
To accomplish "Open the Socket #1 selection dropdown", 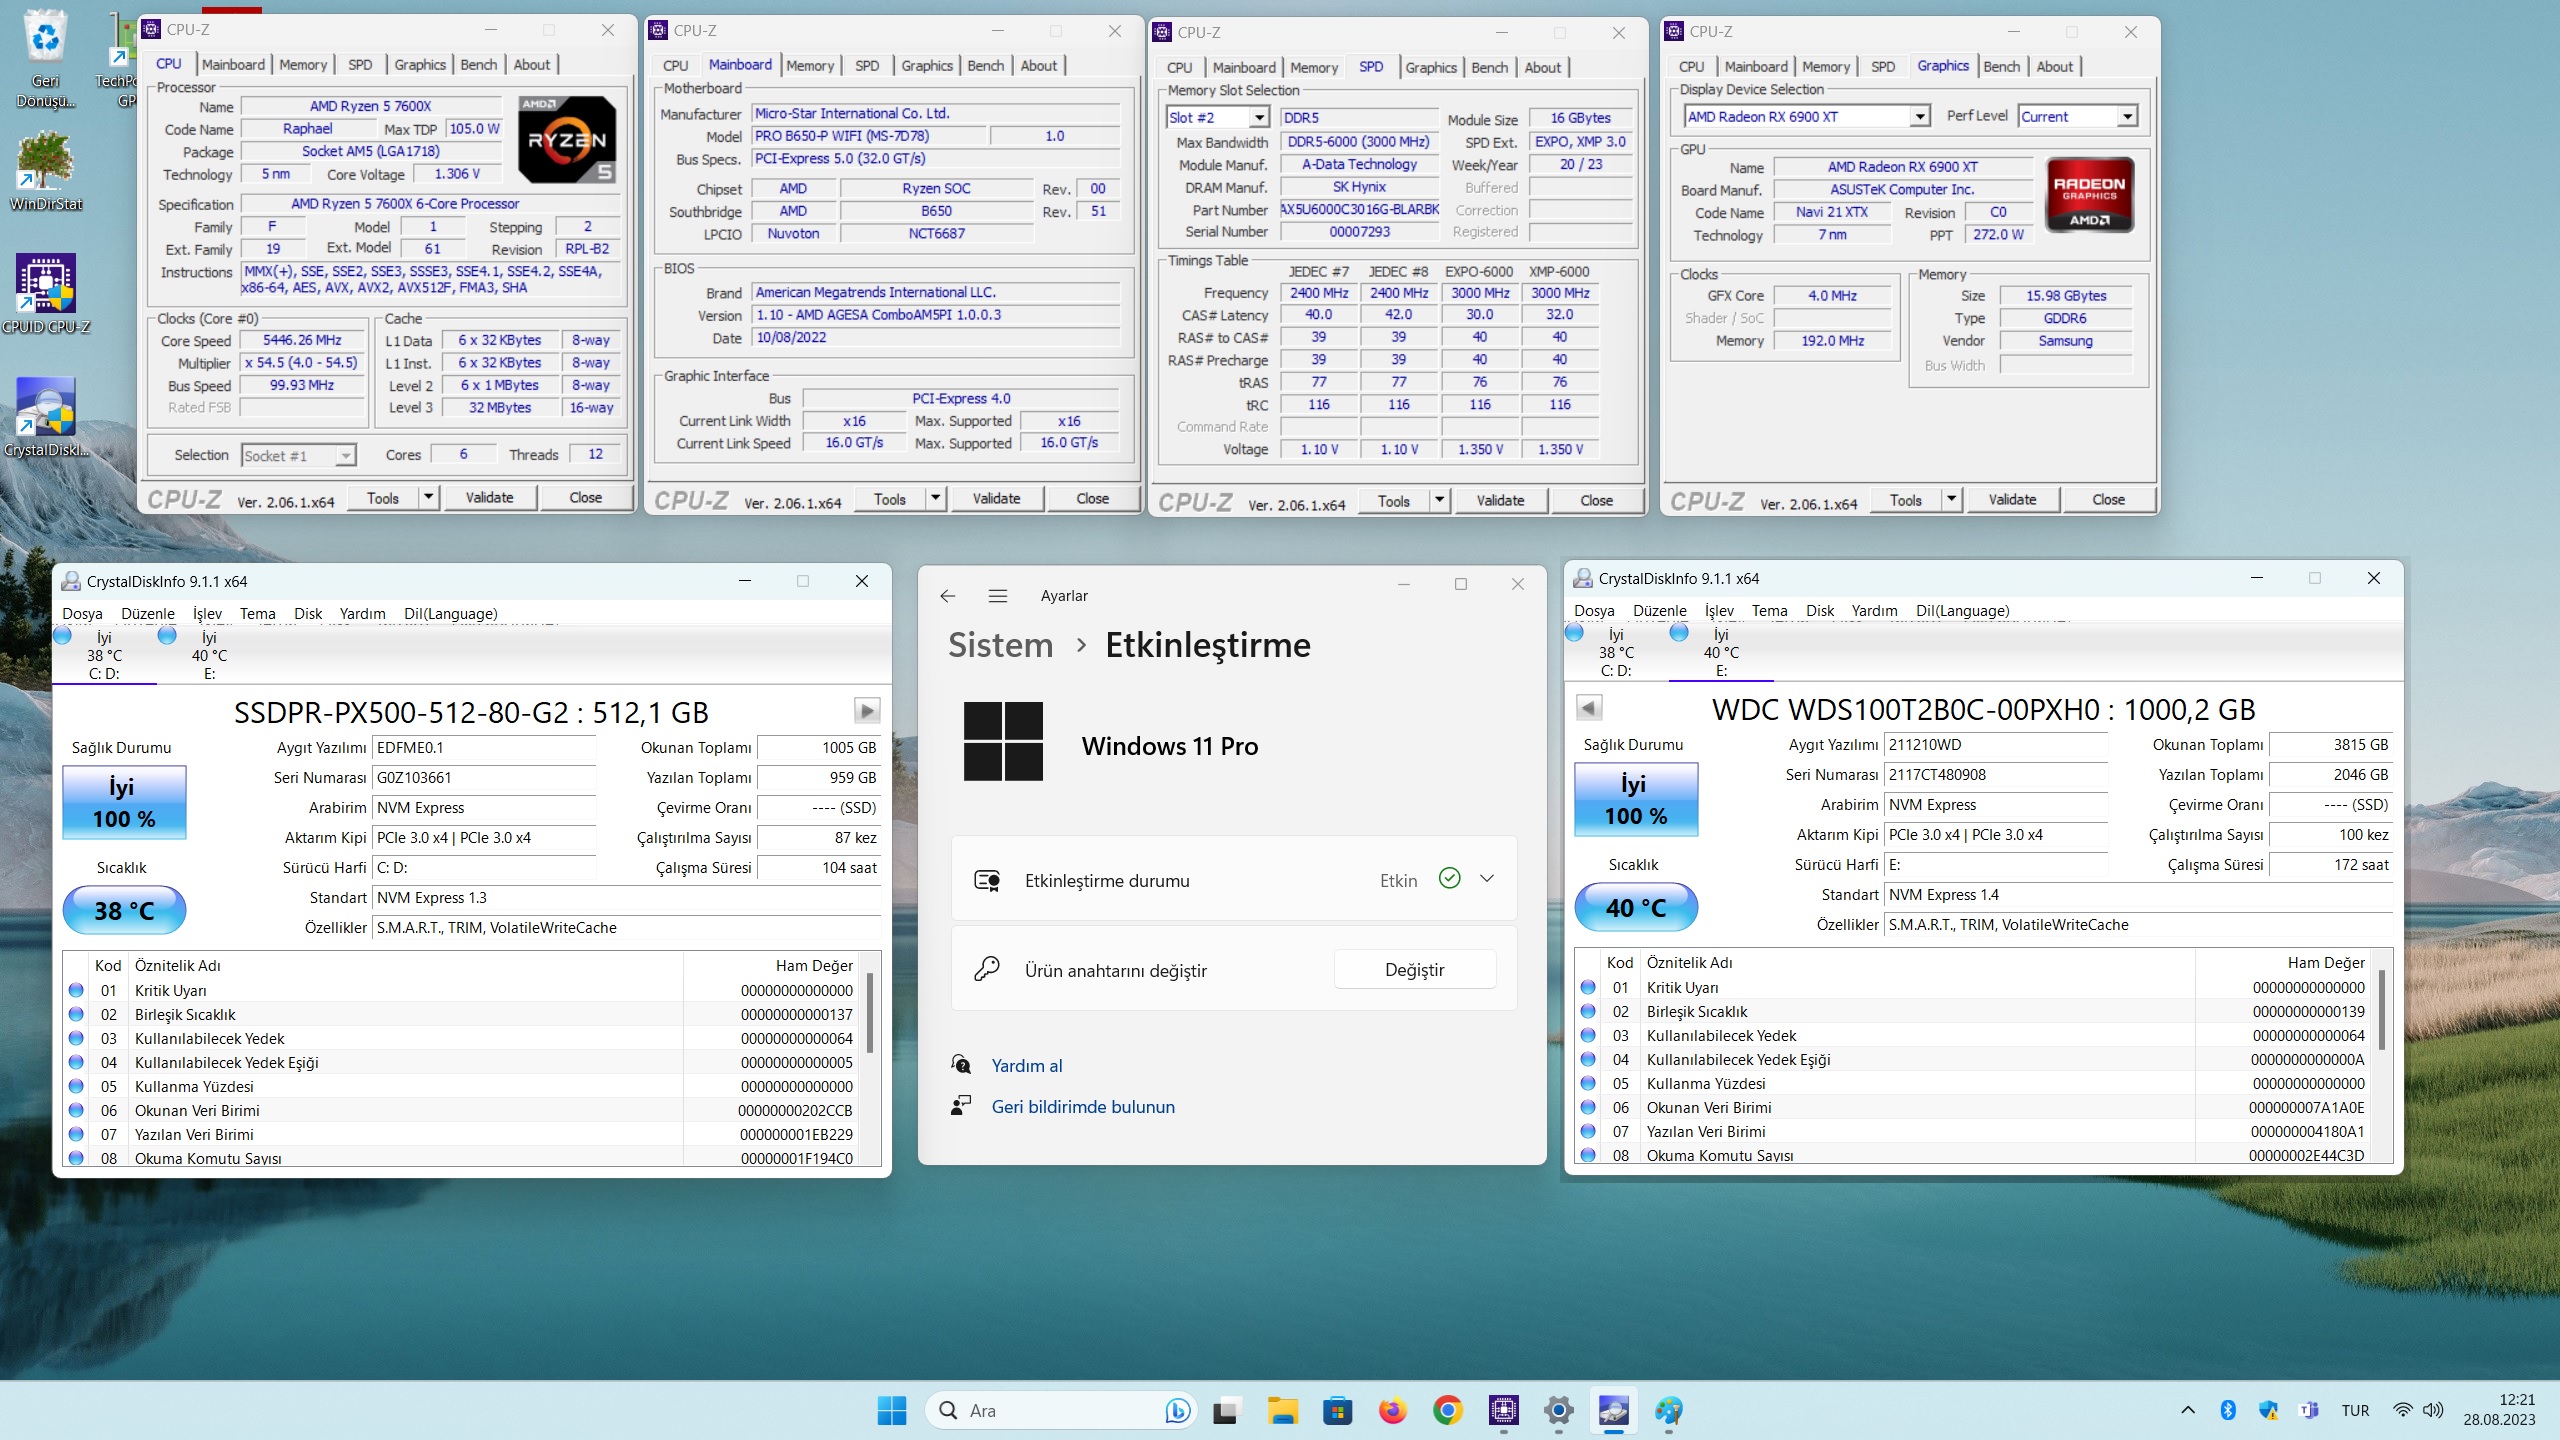I will [345, 456].
